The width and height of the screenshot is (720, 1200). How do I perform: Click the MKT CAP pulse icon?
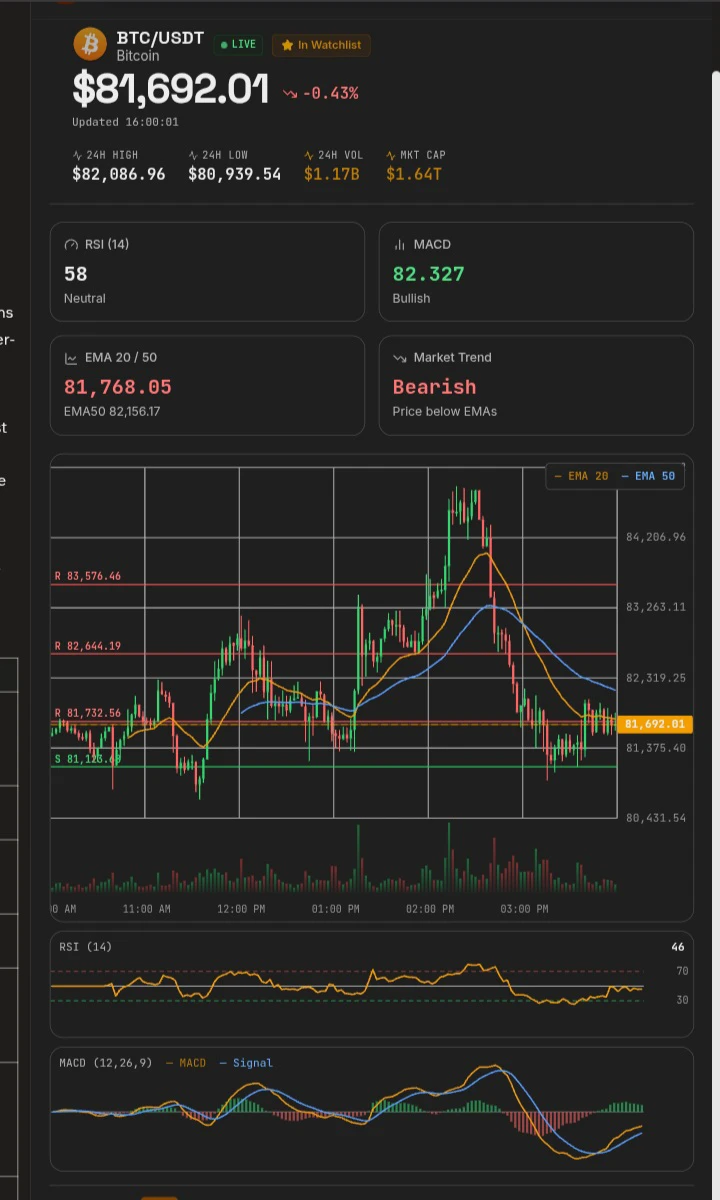[391, 156]
